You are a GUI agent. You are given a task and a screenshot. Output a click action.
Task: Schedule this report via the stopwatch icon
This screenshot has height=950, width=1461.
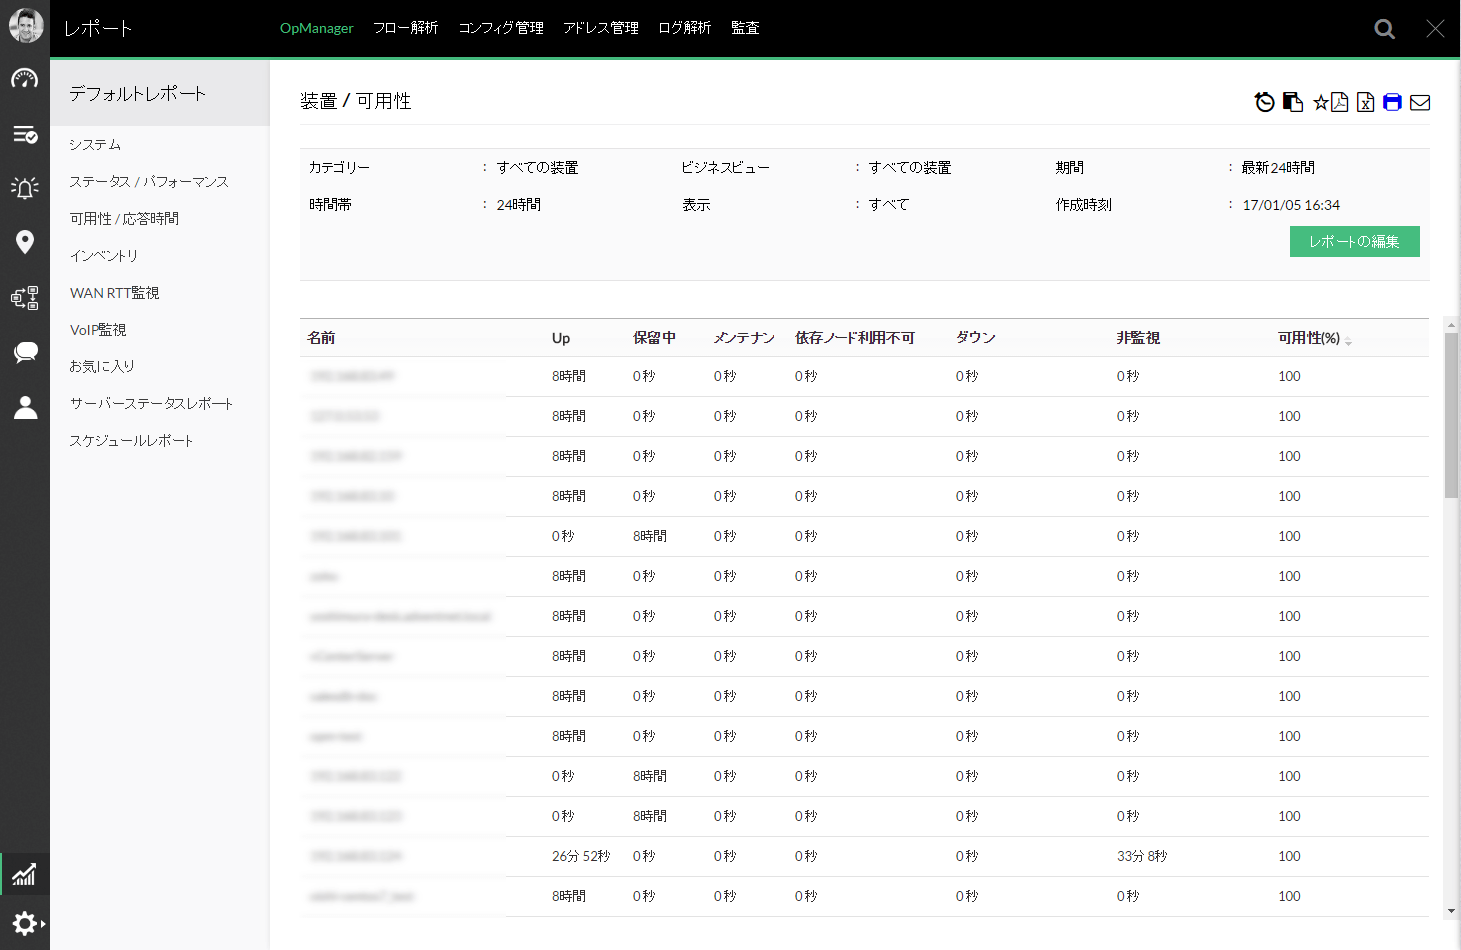point(1263,101)
